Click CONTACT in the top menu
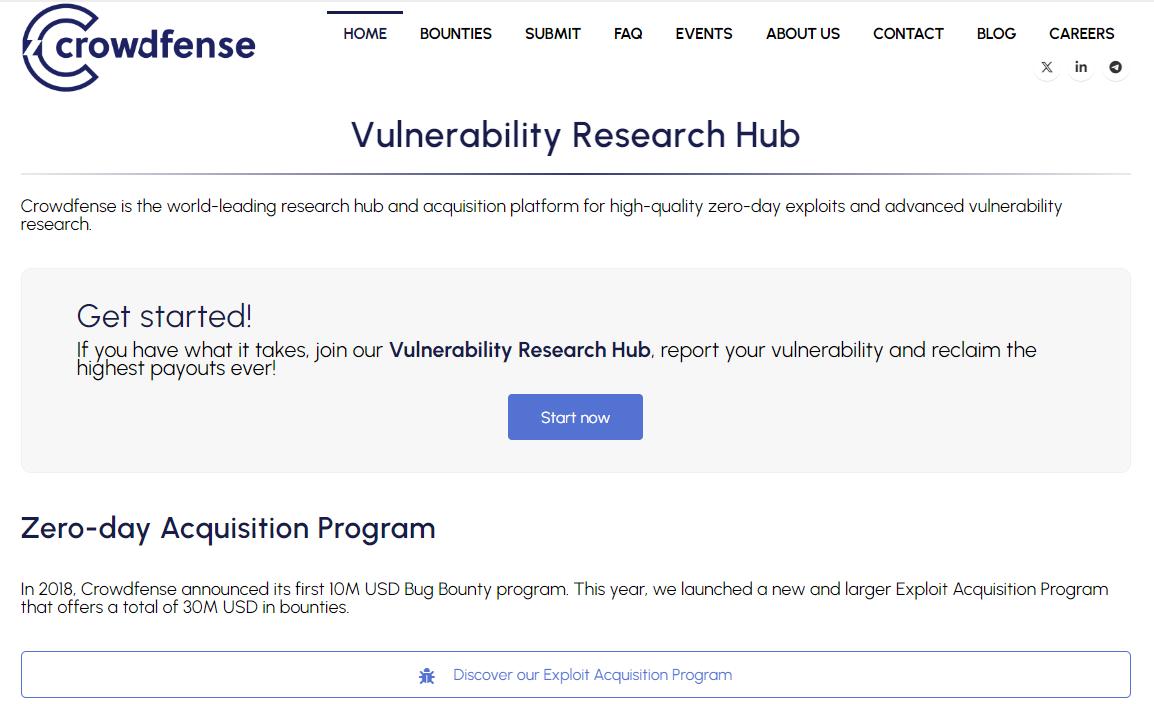 point(908,34)
